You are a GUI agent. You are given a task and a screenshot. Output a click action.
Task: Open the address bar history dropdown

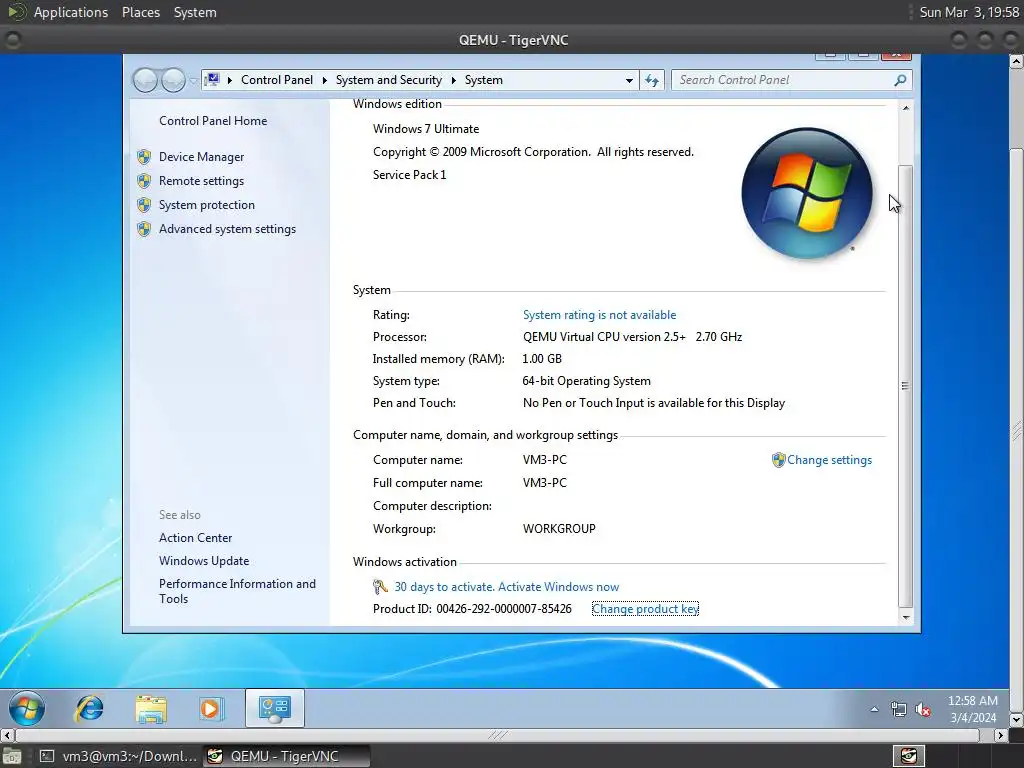(x=629, y=80)
